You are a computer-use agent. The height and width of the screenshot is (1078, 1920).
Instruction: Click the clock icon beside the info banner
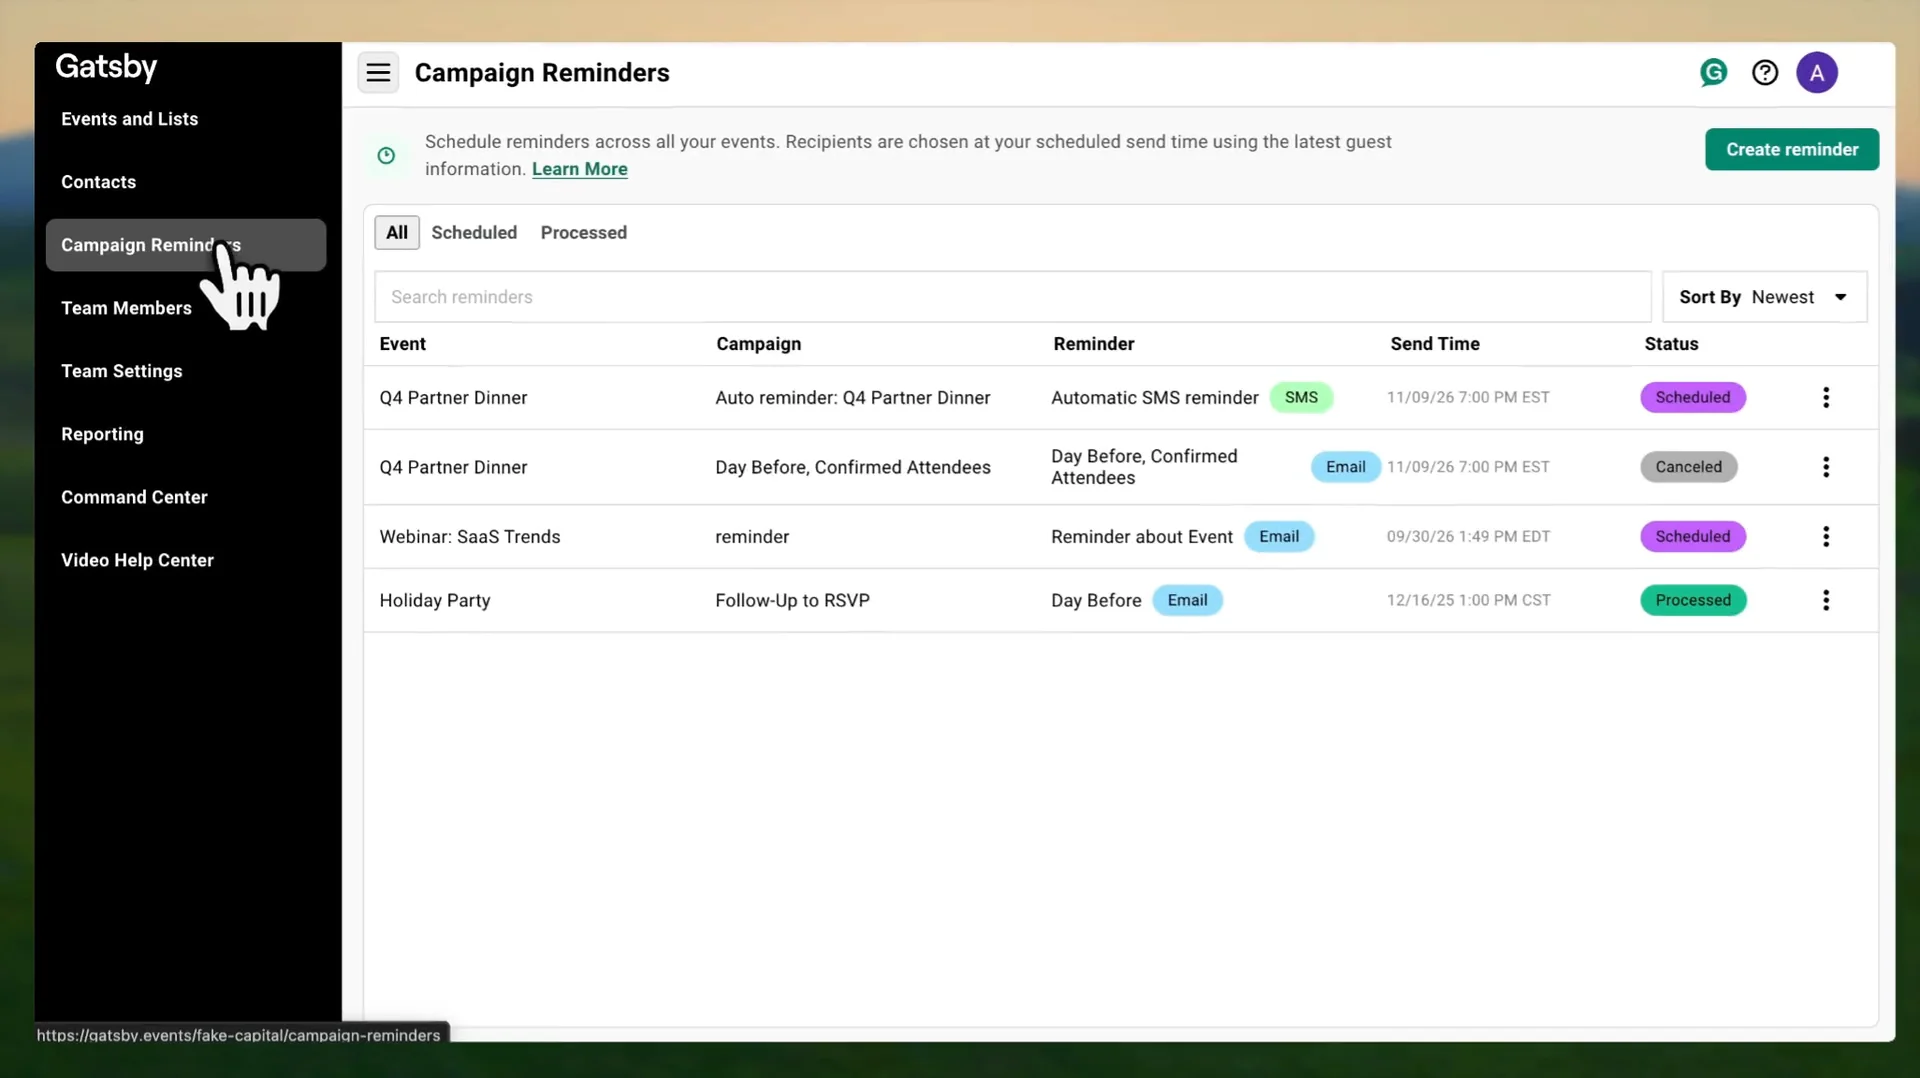tap(386, 155)
